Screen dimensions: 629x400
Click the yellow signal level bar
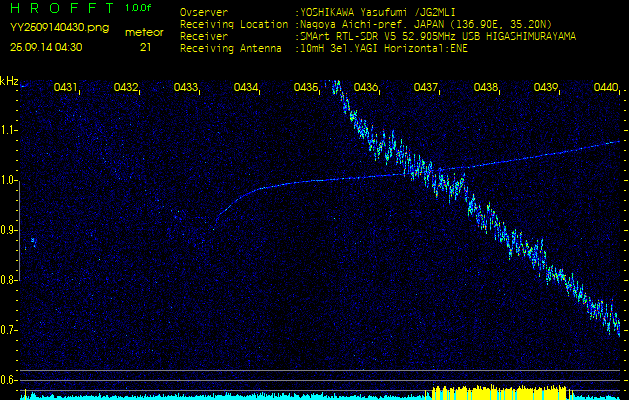[500, 391]
